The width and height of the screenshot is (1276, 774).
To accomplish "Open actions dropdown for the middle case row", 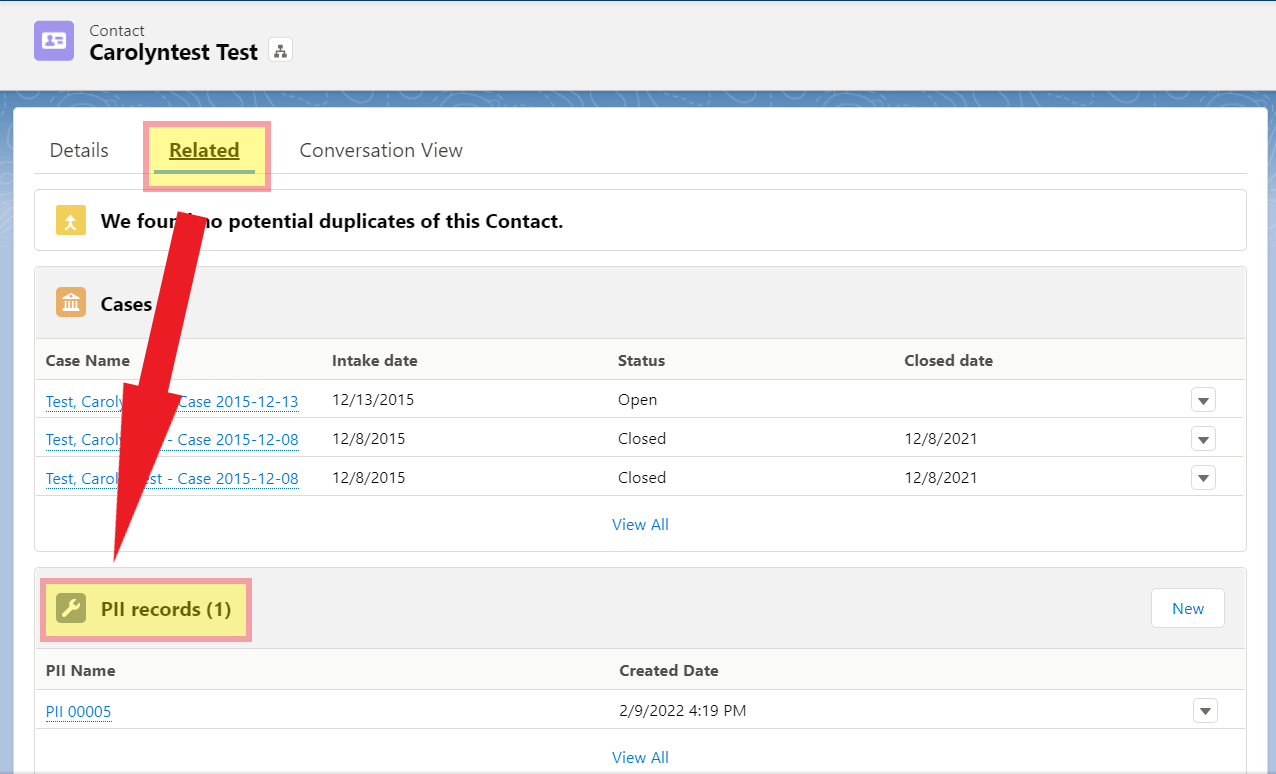I will pyautogui.click(x=1203, y=439).
